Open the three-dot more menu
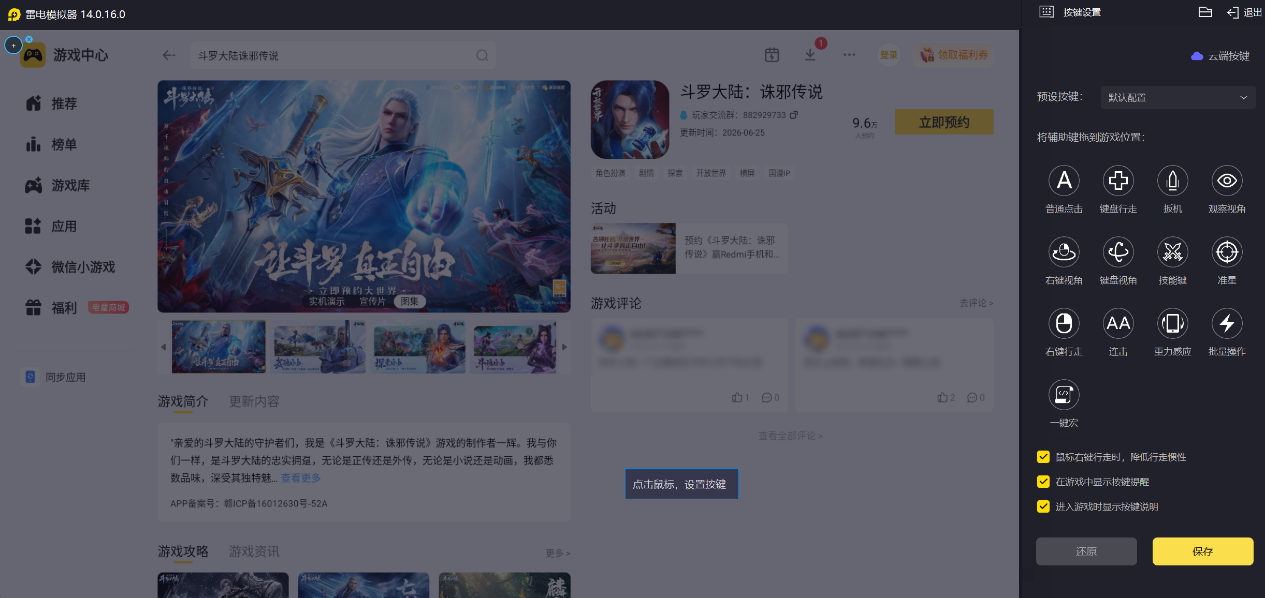 pos(849,55)
